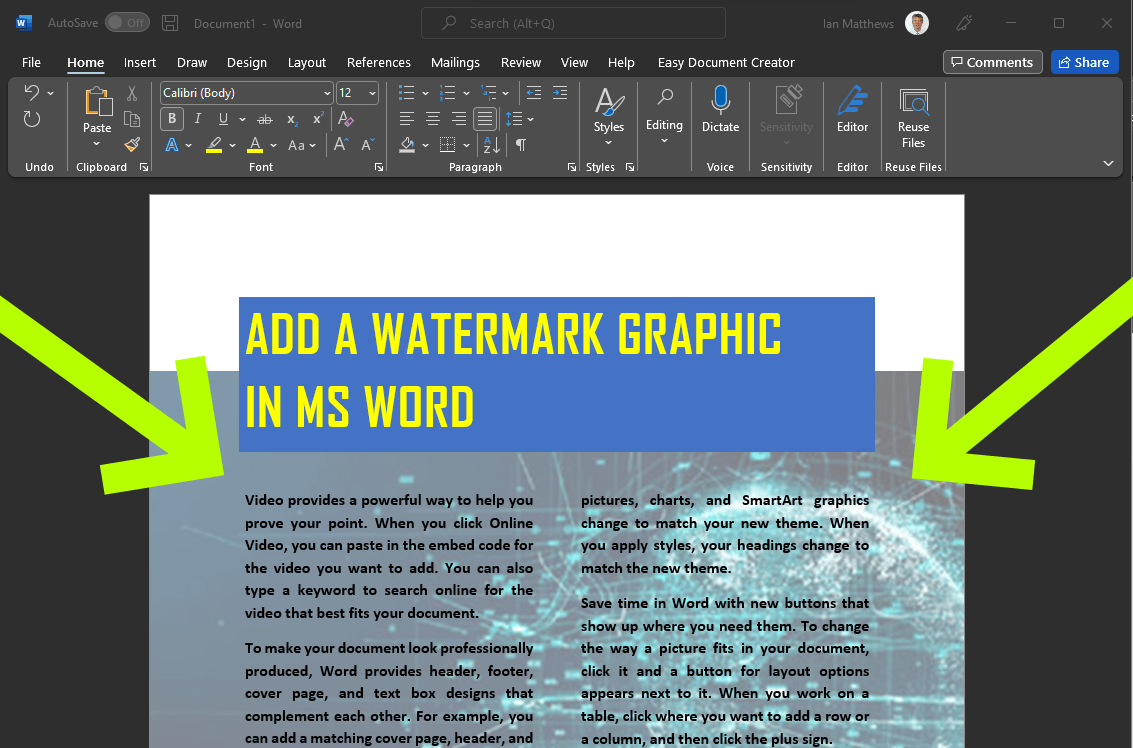The width and height of the screenshot is (1133, 748).
Task: Expand the font size dropdown
Action: (x=372, y=93)
